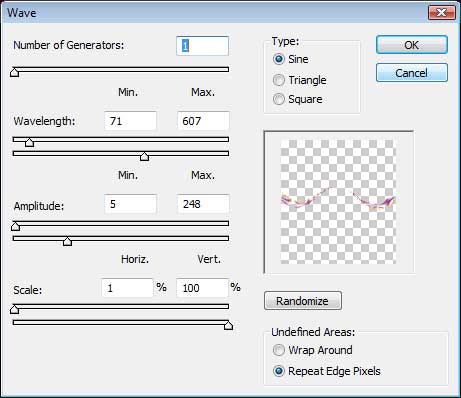461x398 pixels.
Task: Click the Scale label
Action: [28, 290]
